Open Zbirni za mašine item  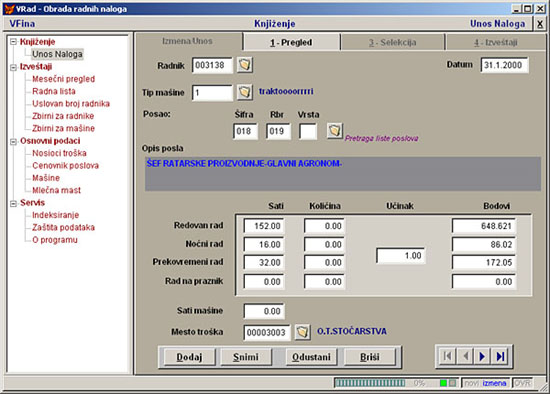(63, 128)
